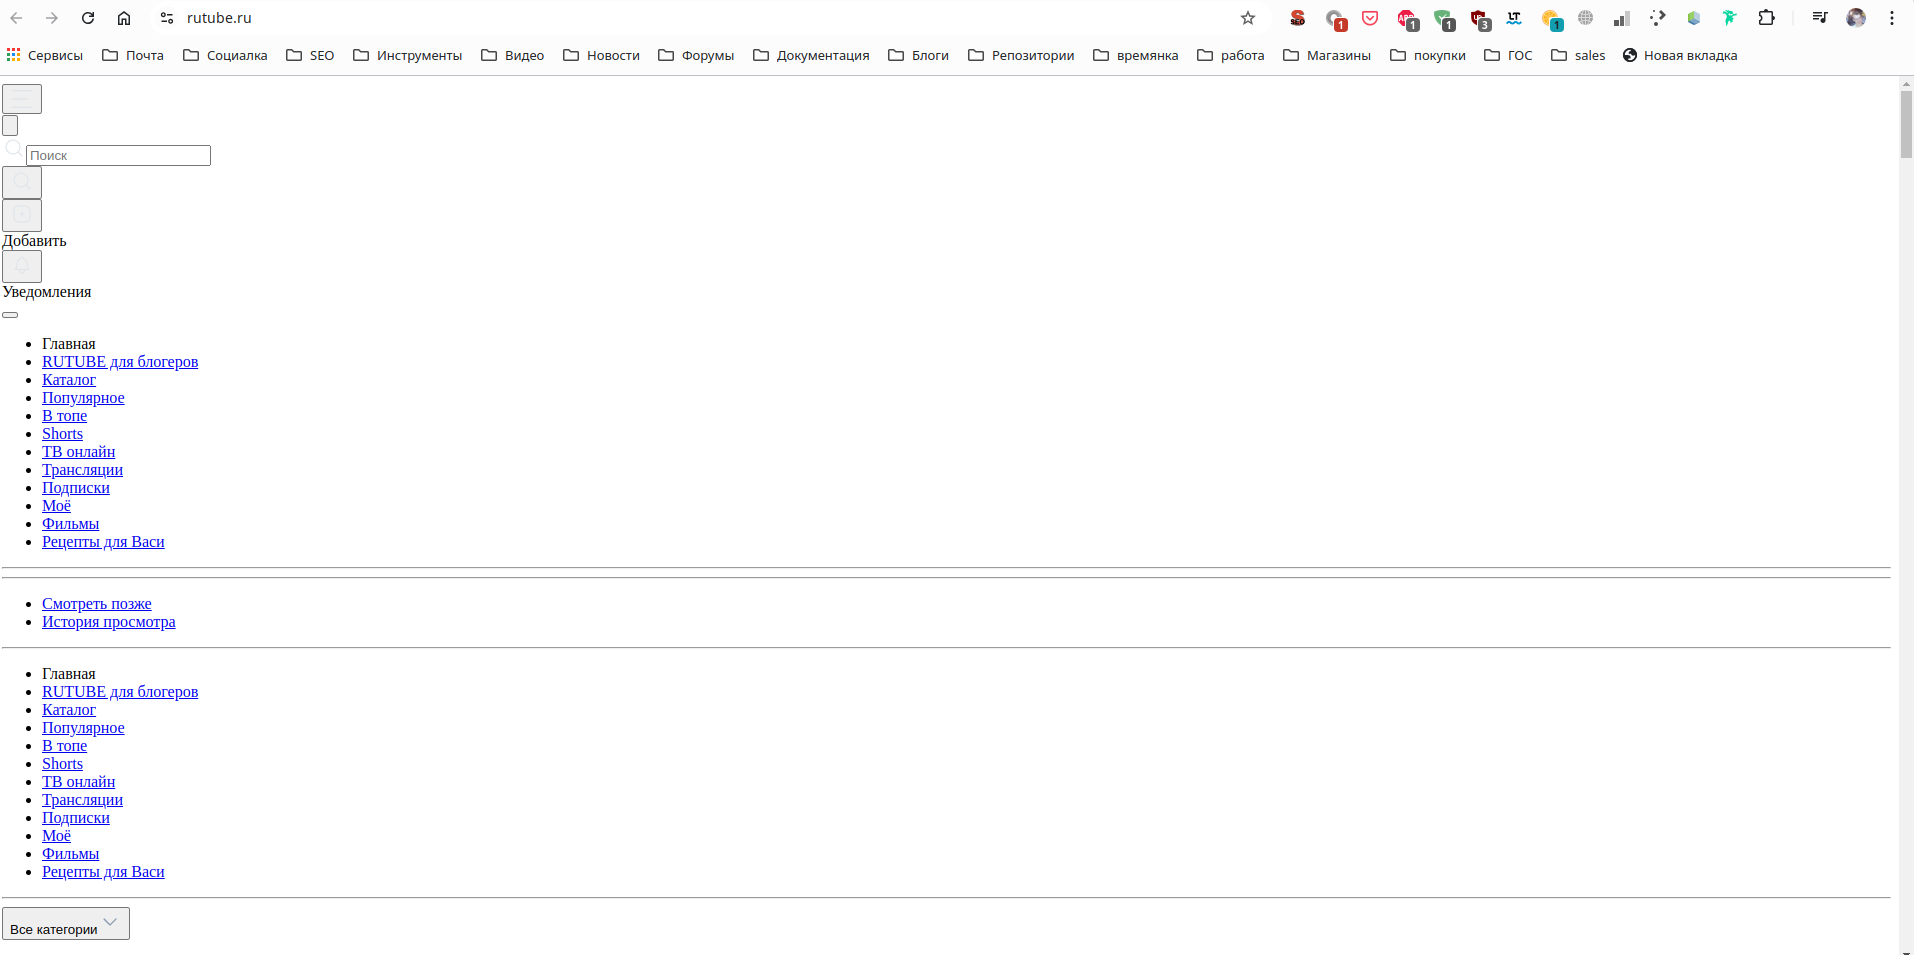Open the Блоги bookmarks folder

(918, 55)
